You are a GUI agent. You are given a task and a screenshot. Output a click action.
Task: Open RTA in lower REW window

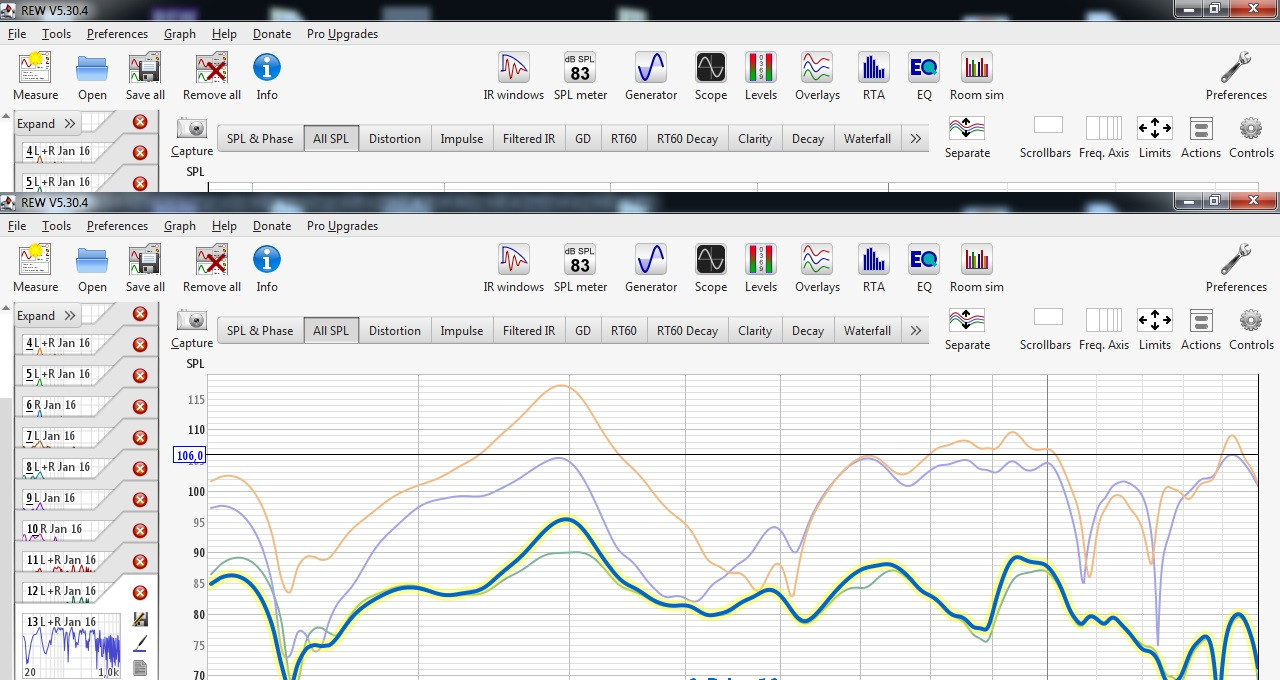tap(874, 260)
